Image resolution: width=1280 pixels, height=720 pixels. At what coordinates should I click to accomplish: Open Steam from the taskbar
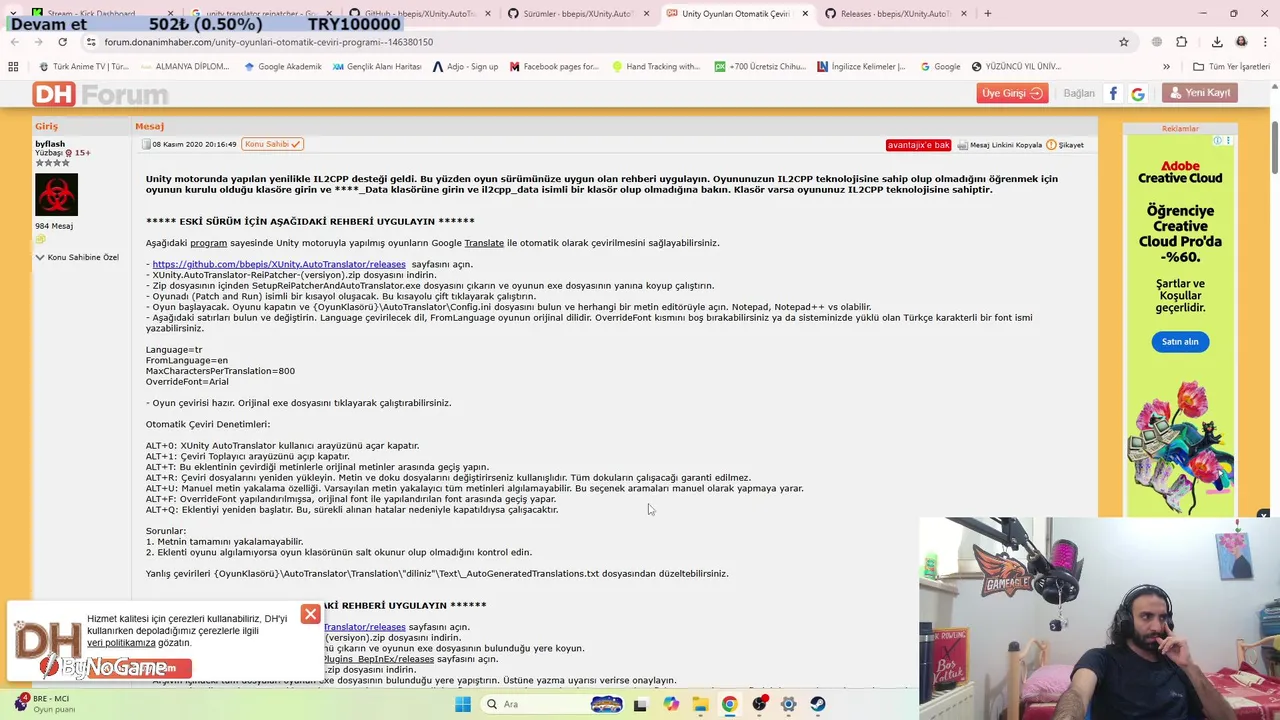(818, 704)
